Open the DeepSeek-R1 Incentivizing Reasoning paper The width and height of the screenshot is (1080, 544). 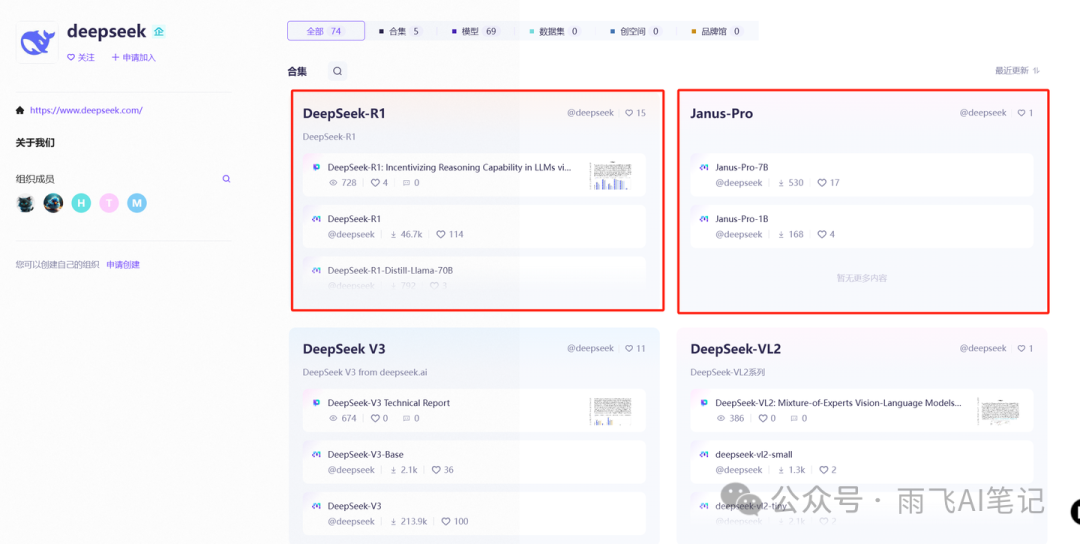pos(449,167)
